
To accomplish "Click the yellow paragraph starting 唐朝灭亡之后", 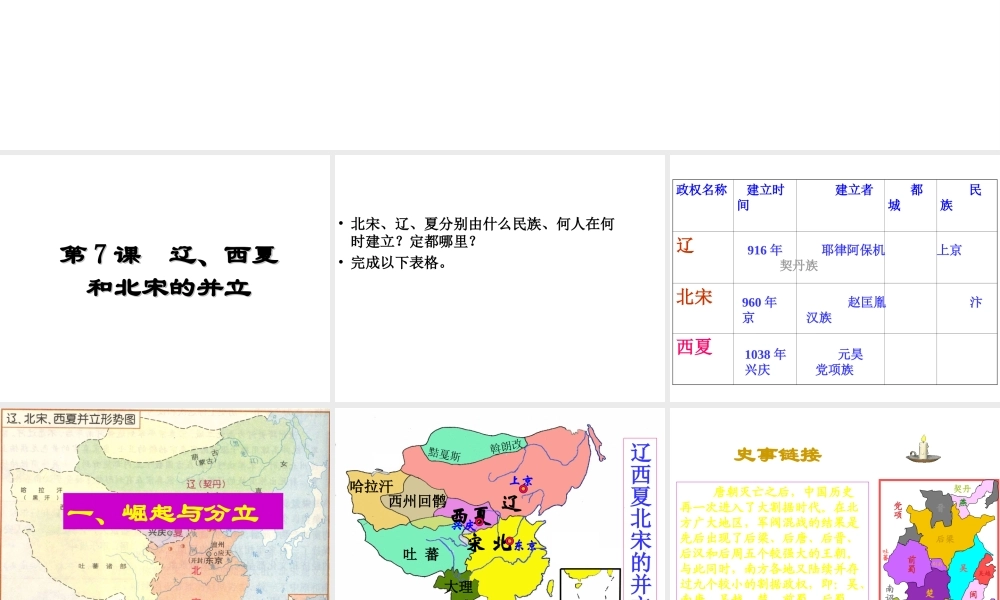I will pyautogui.click(x=771, y=543).
